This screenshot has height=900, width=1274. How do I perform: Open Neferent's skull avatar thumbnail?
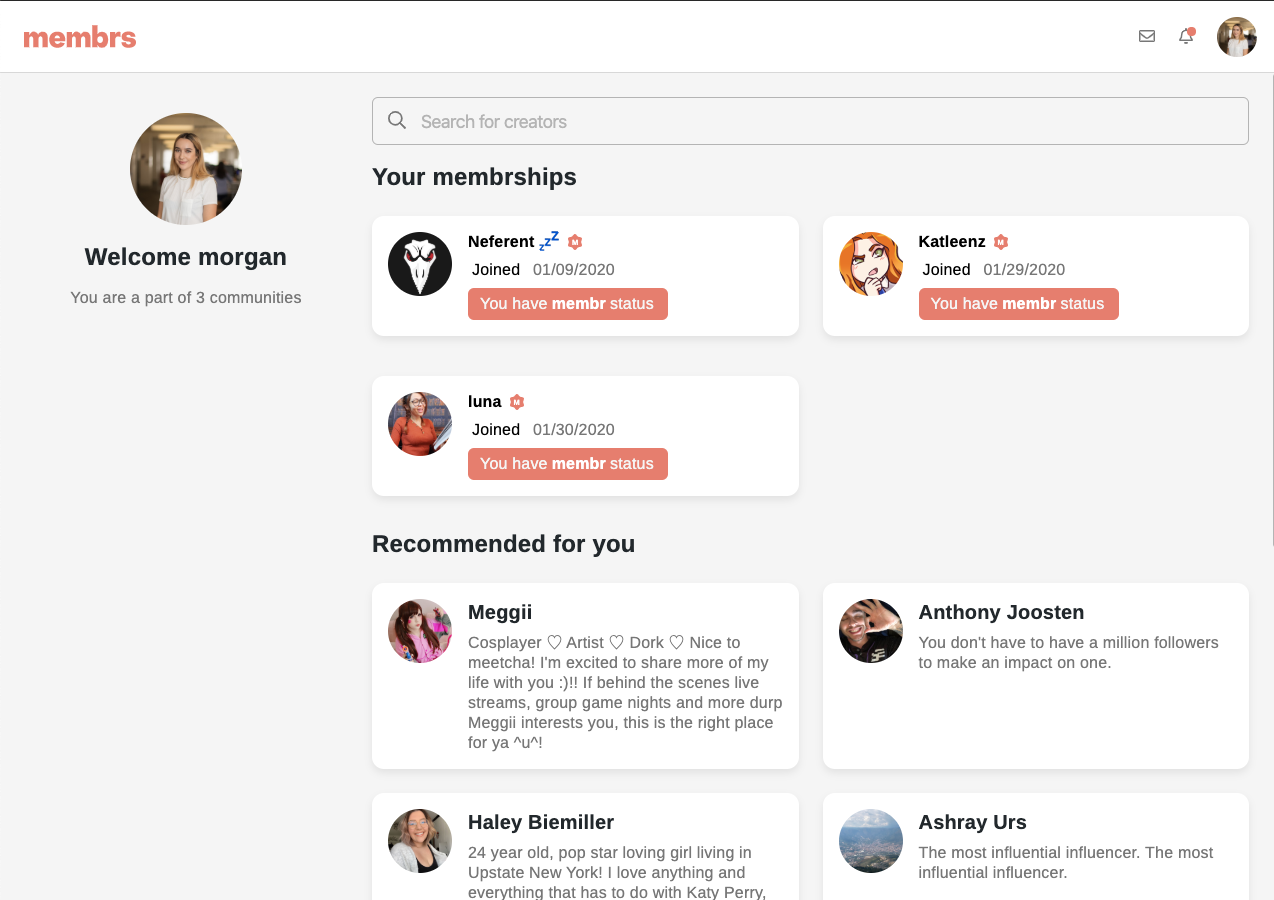point(420,264)
